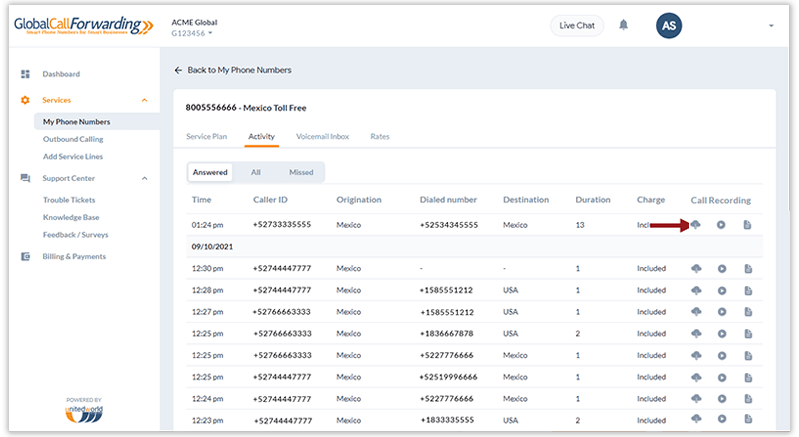Click the Dashboard grid icon
The image size is (799, 437).
pyautogui.click(x=25, y=74)
